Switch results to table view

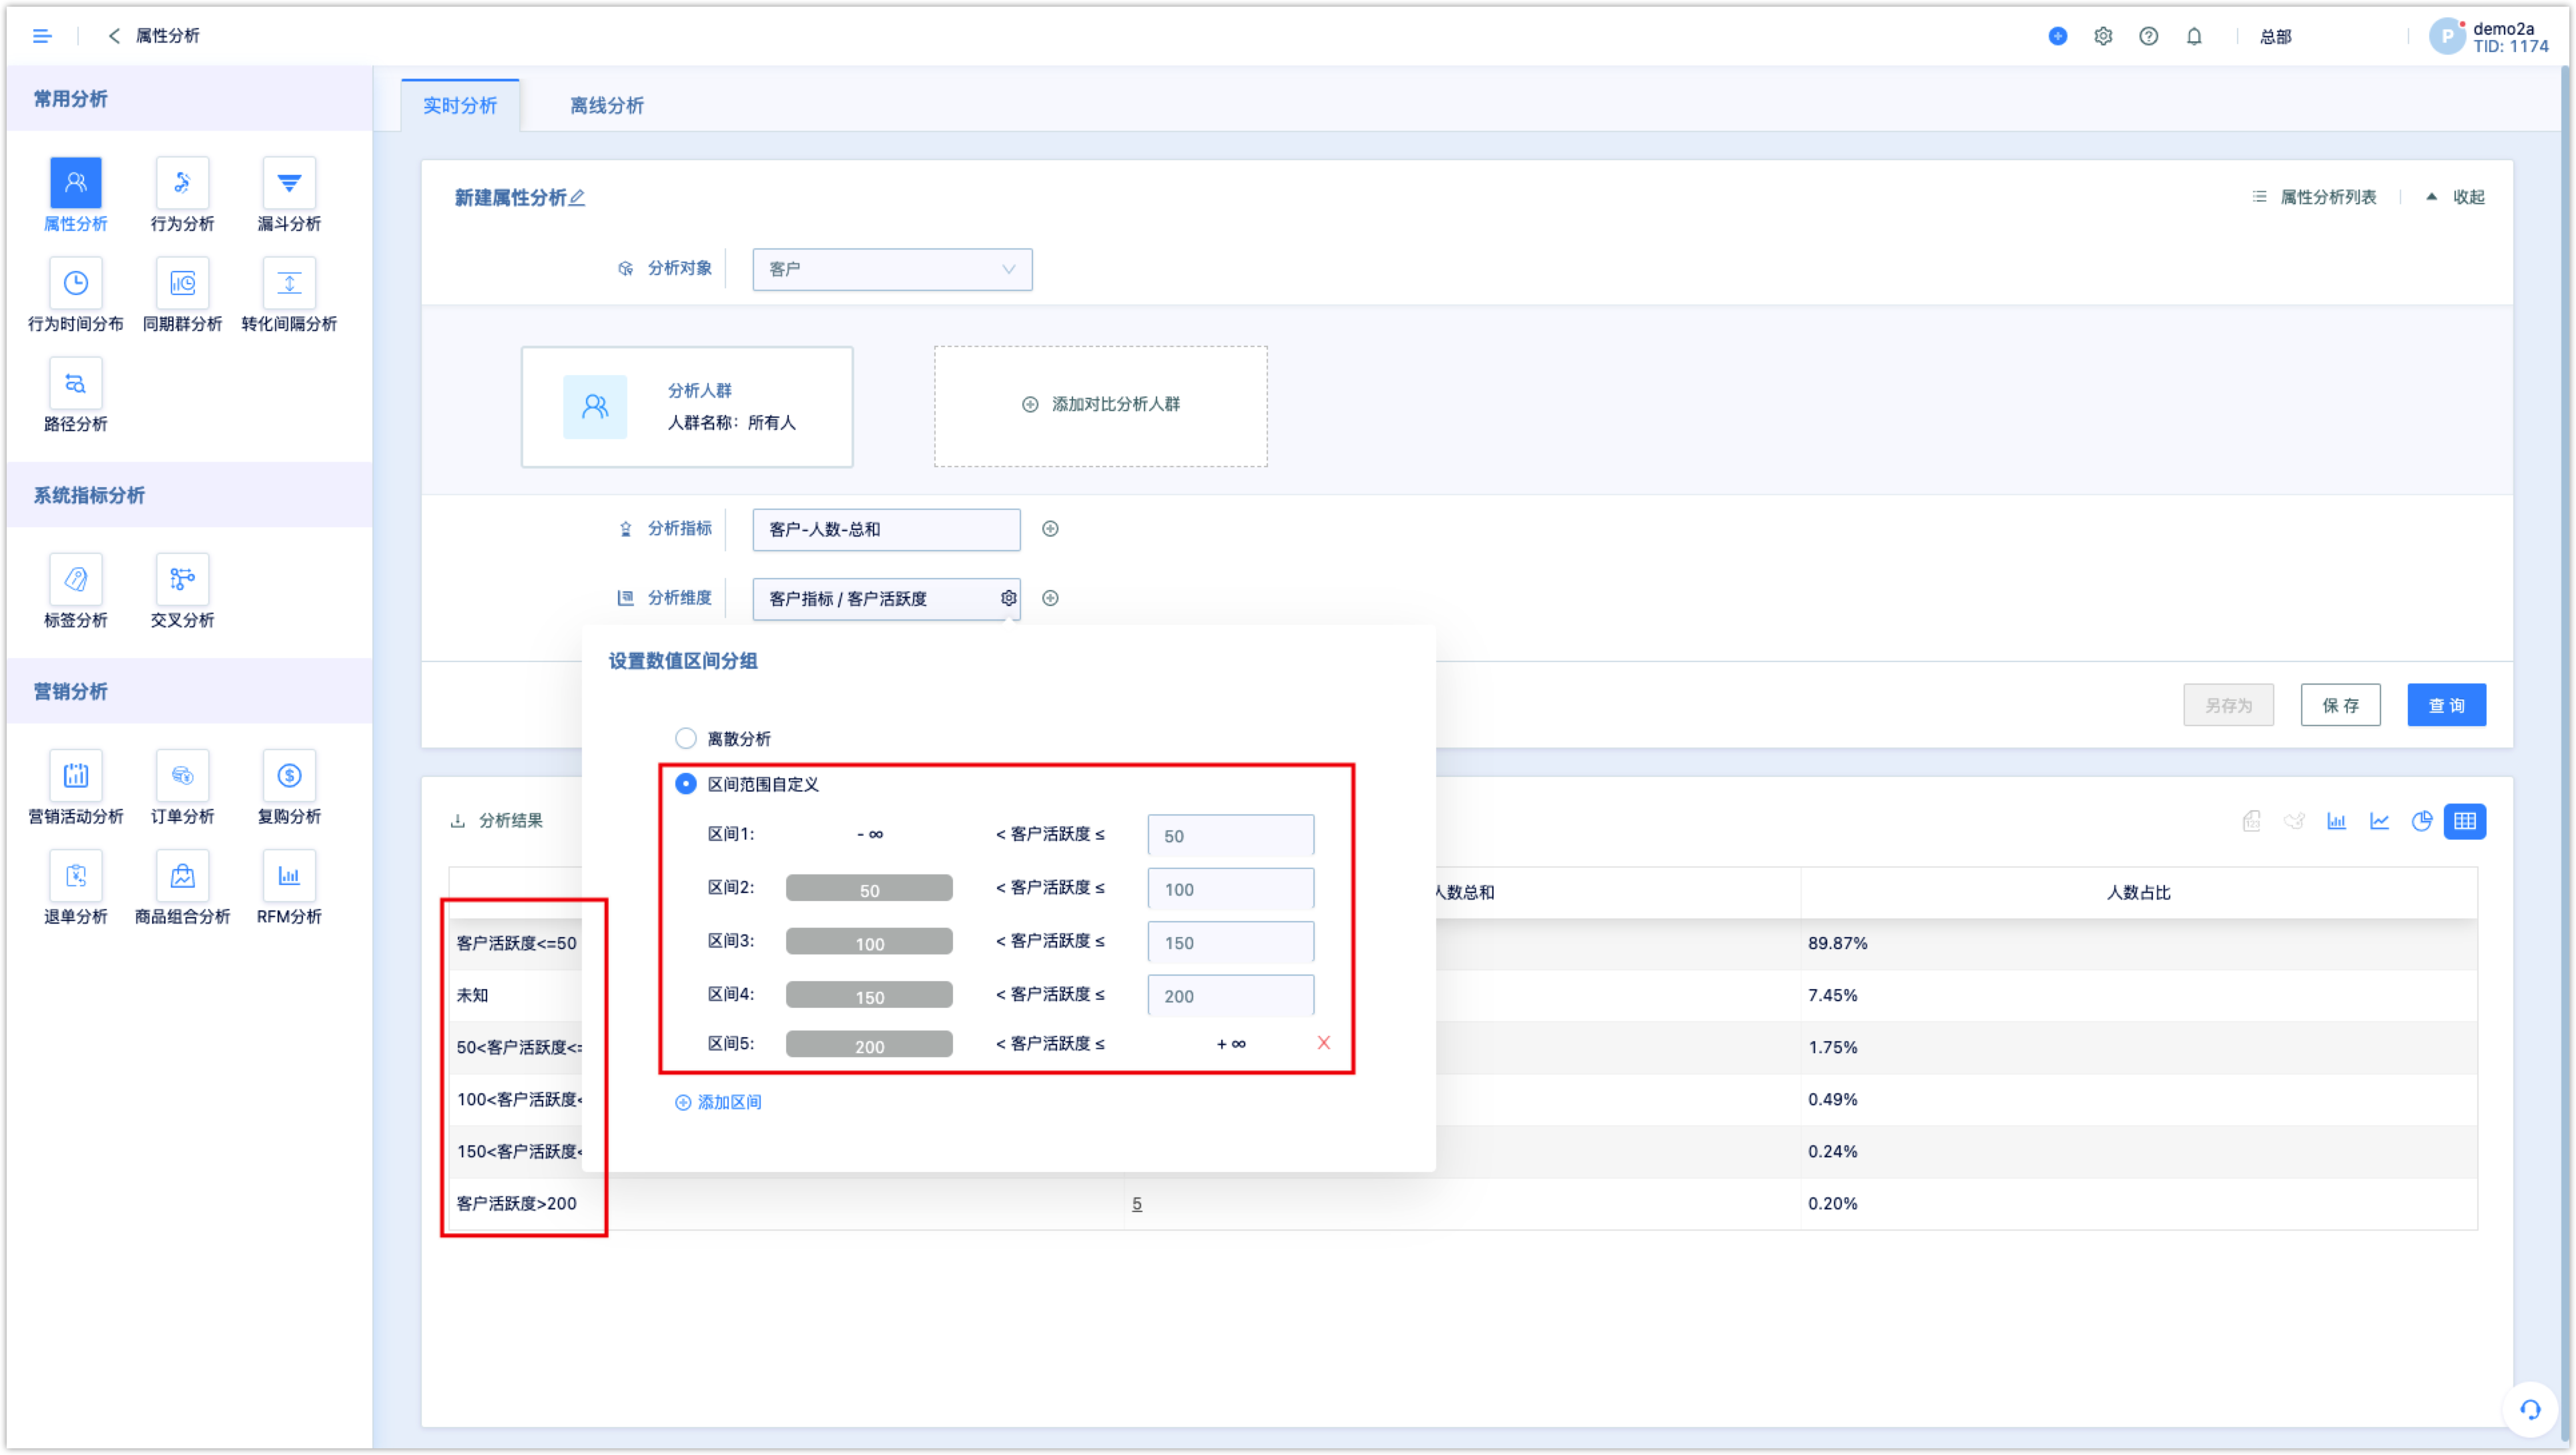[2464, 821]
